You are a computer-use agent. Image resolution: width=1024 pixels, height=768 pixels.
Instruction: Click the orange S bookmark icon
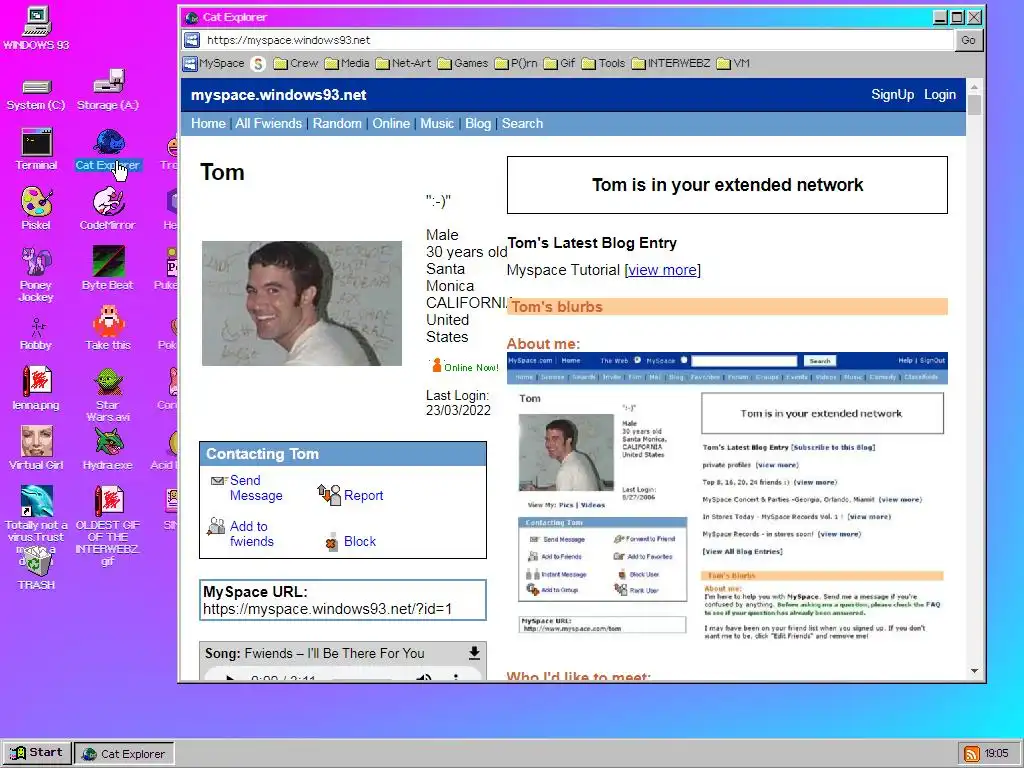click(x=258, y=63)
